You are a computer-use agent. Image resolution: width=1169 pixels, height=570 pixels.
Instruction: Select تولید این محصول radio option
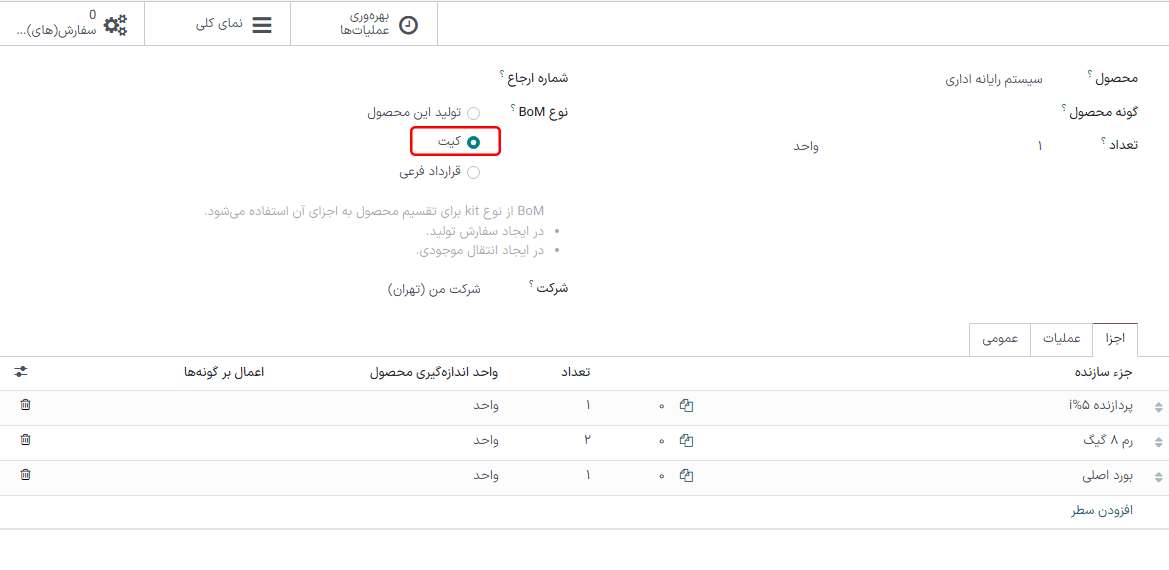(473, 113)
